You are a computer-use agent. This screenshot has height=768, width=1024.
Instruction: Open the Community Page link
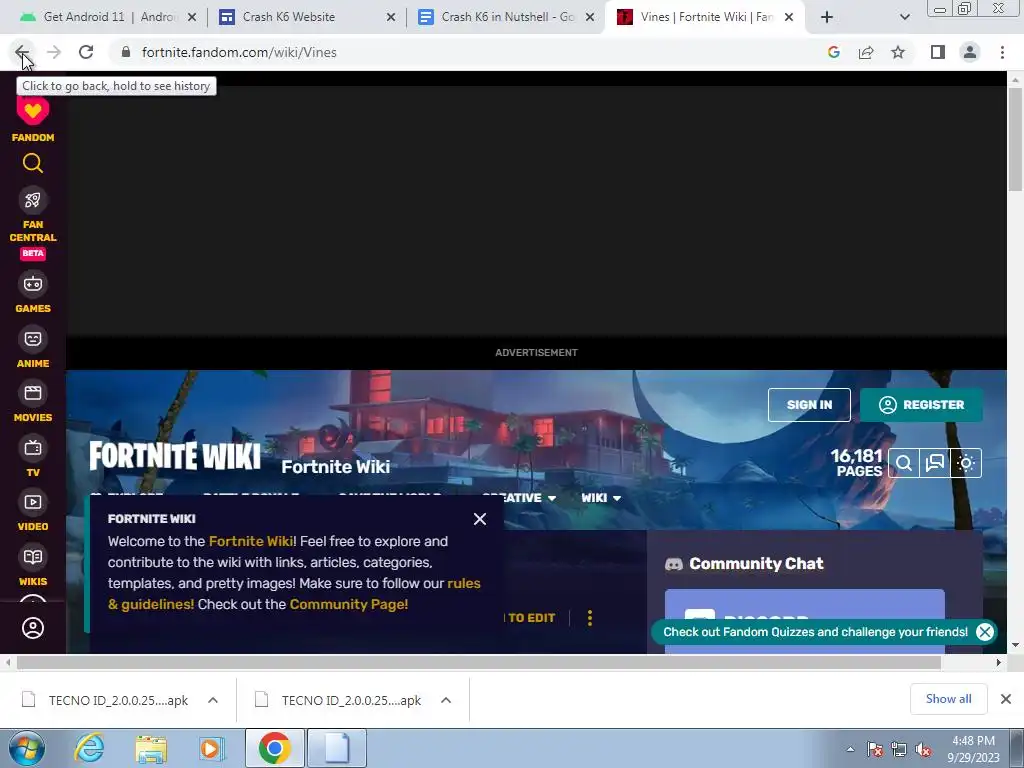349,605
